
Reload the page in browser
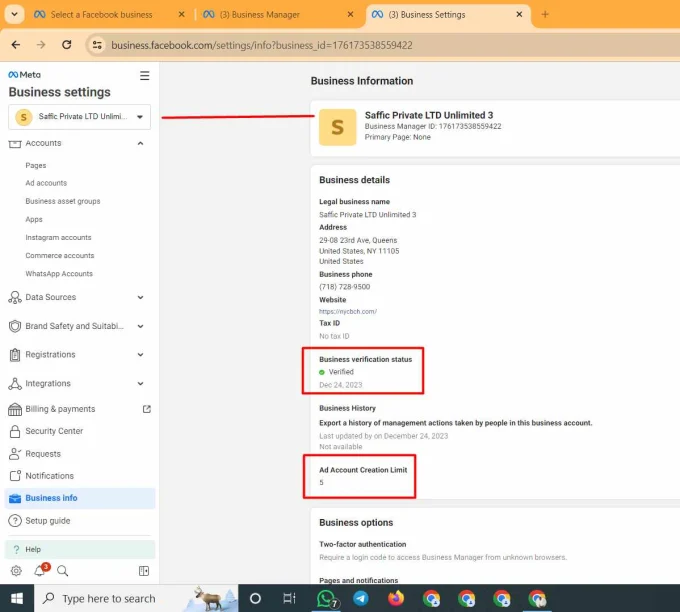click(66, 45)
